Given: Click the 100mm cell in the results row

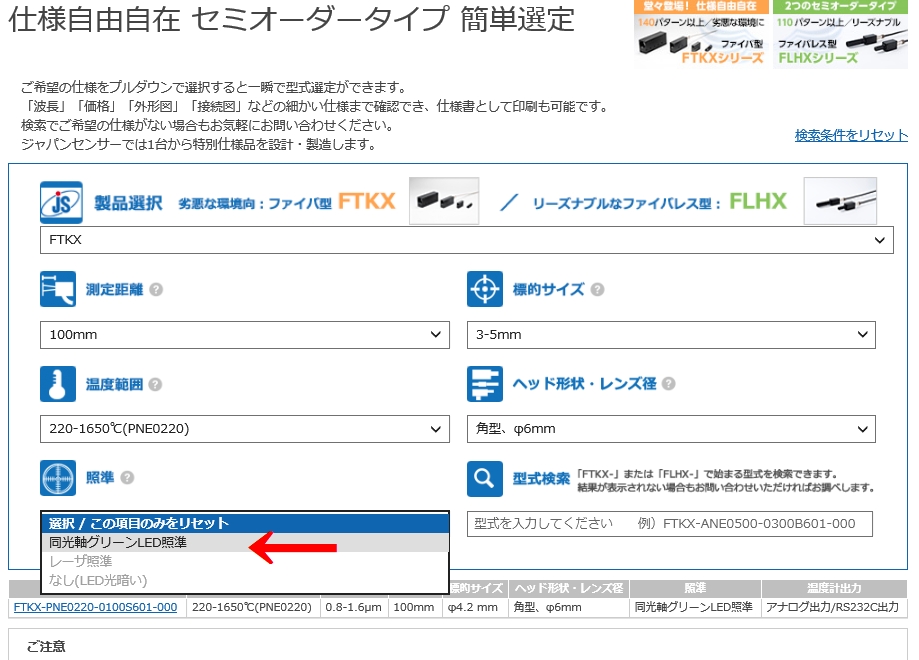Looking at the screenshot, I should click(414, 607).
